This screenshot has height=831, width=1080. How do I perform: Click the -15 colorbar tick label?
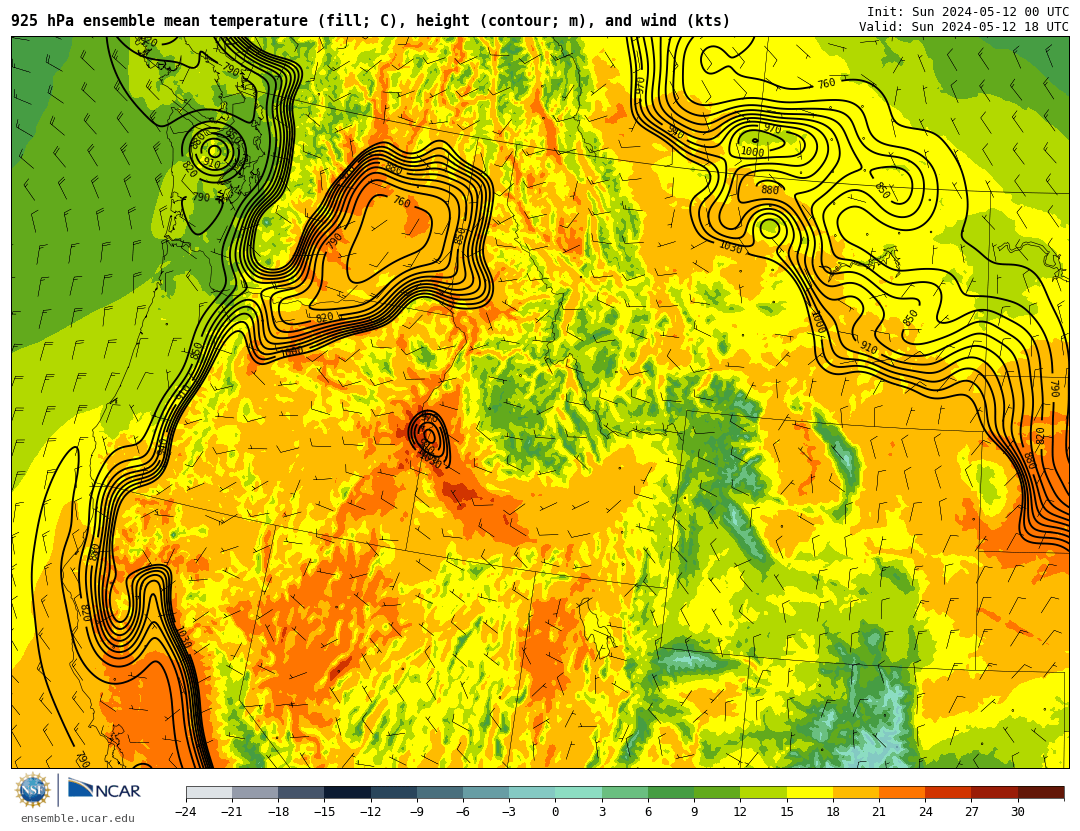click(324, 812)
